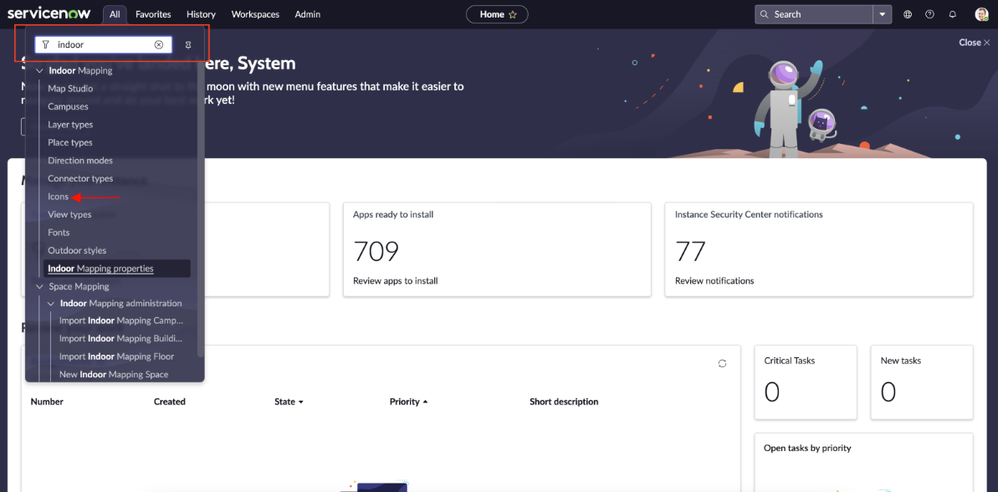Open the Admin menu
Image resolution: width=998 pixels, height=492 pixels.
307,14
